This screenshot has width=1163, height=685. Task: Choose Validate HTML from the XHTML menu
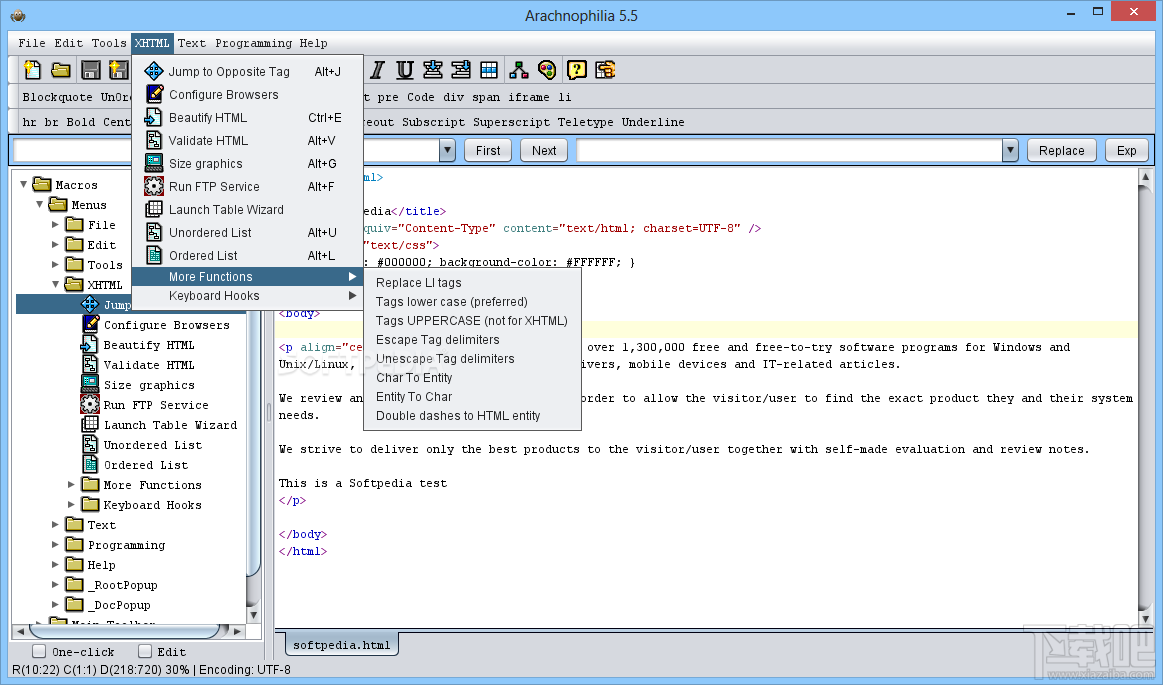(x=208, y=141)
